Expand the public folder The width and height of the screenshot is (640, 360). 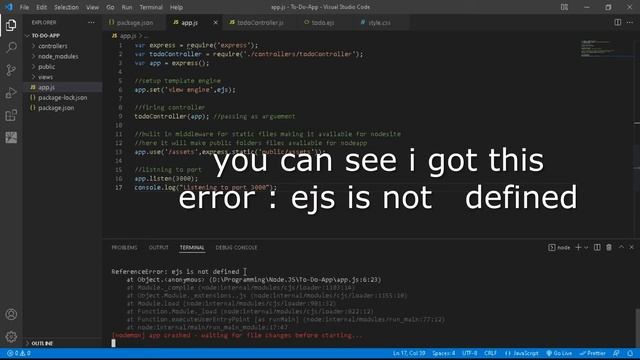coord(47,67)
